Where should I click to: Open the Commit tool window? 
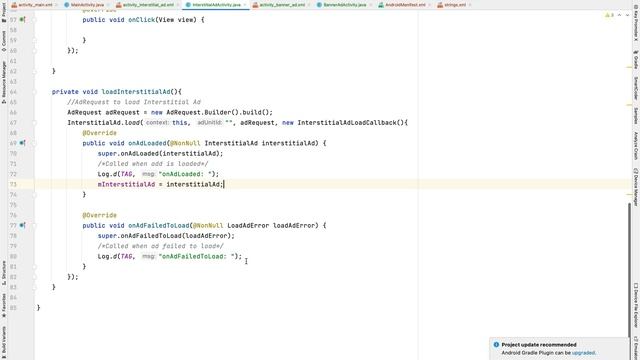[x=4, y=41]
